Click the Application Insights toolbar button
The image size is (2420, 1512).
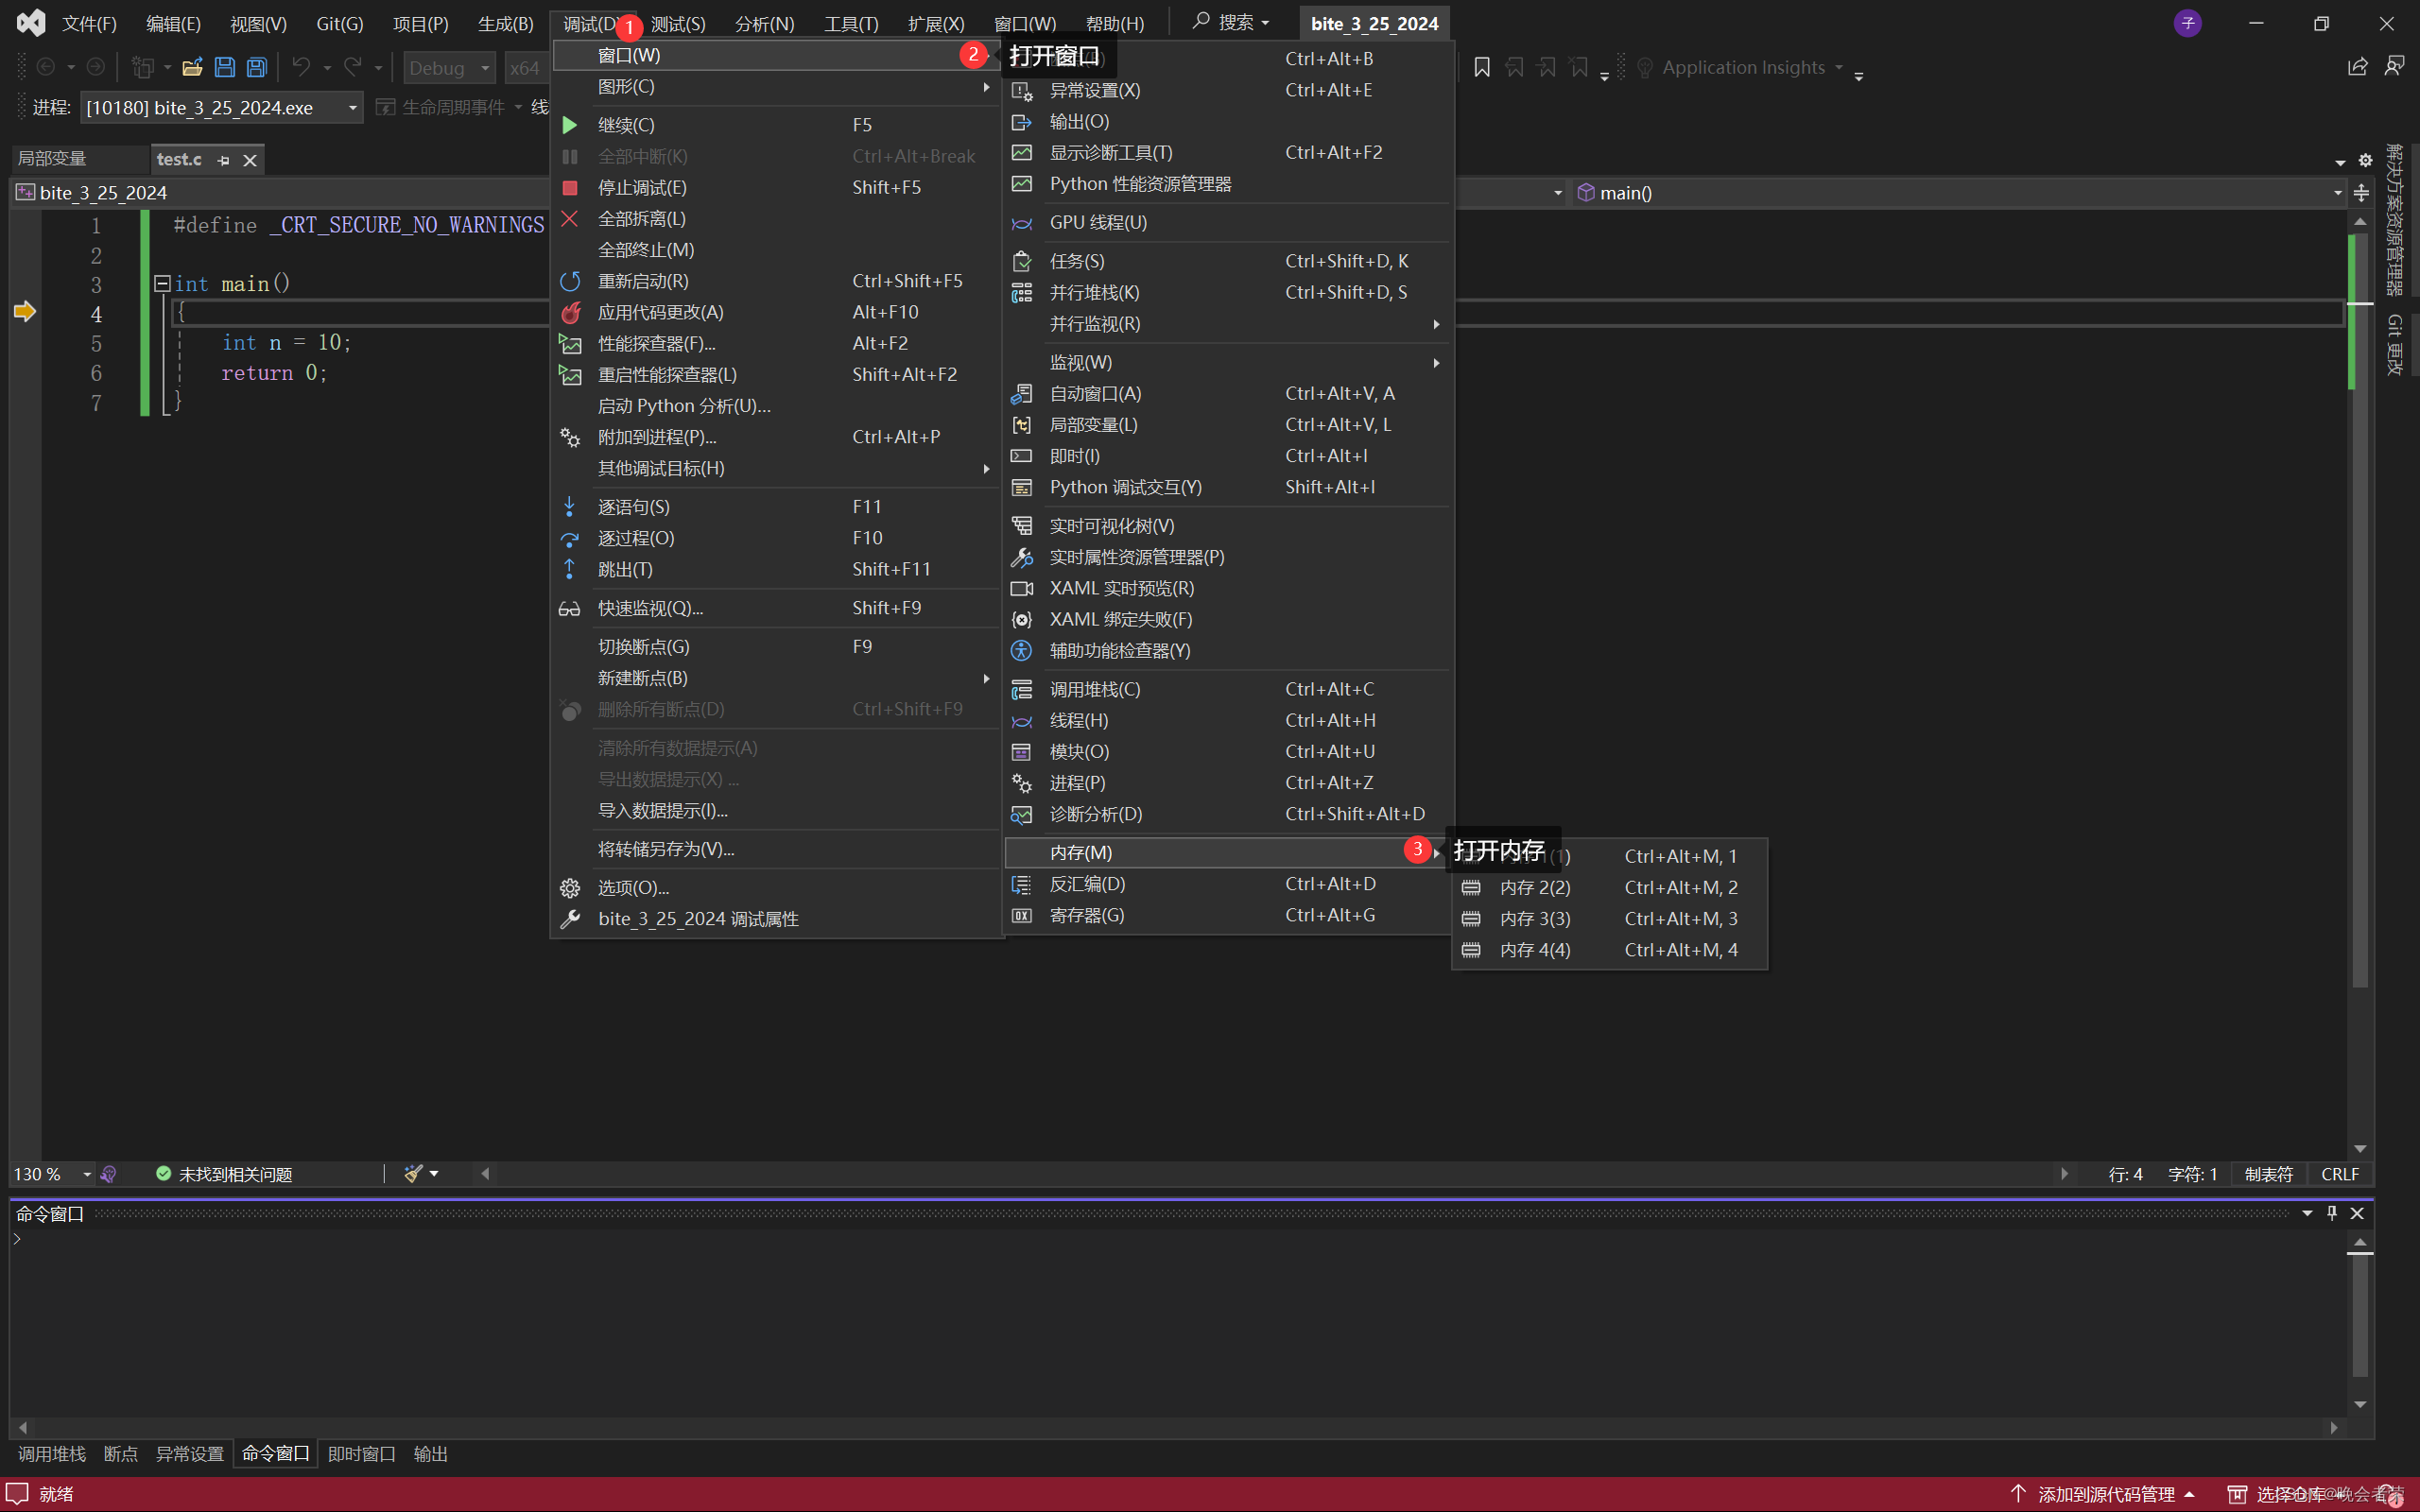click(x=1742, y=68)
